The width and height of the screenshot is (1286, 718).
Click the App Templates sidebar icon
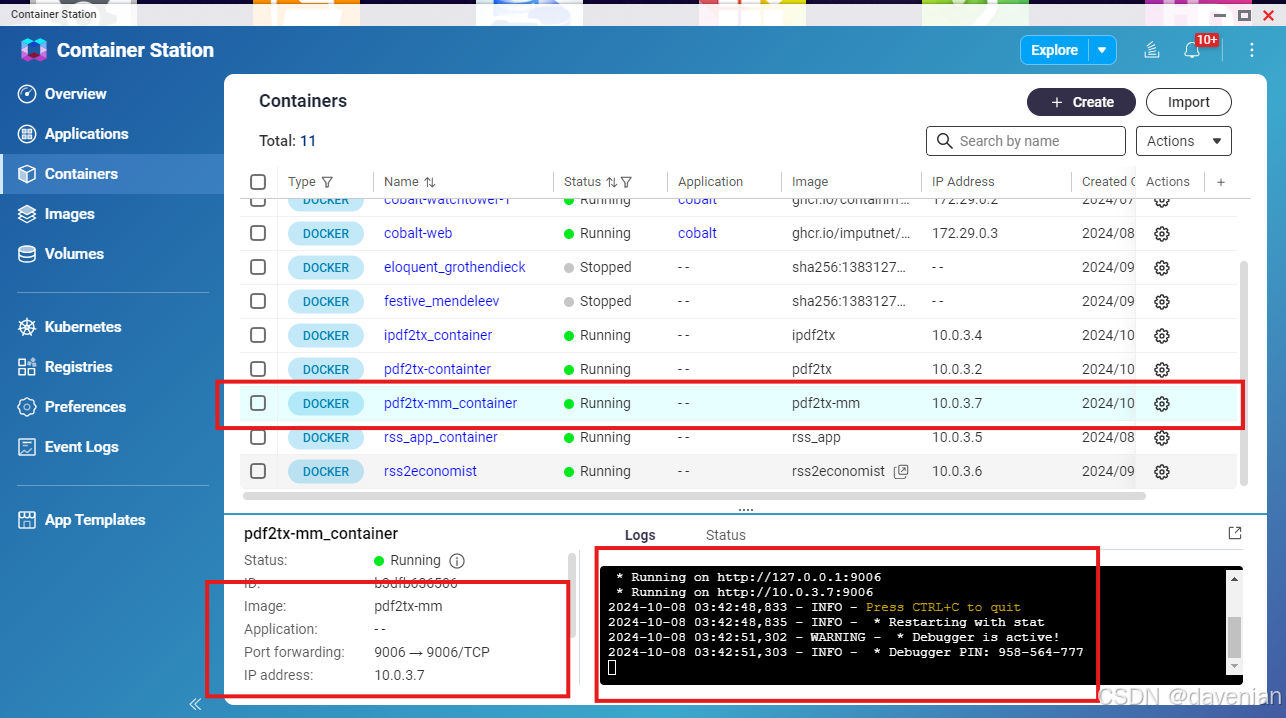pyautogui.click(x=27, y=520)
